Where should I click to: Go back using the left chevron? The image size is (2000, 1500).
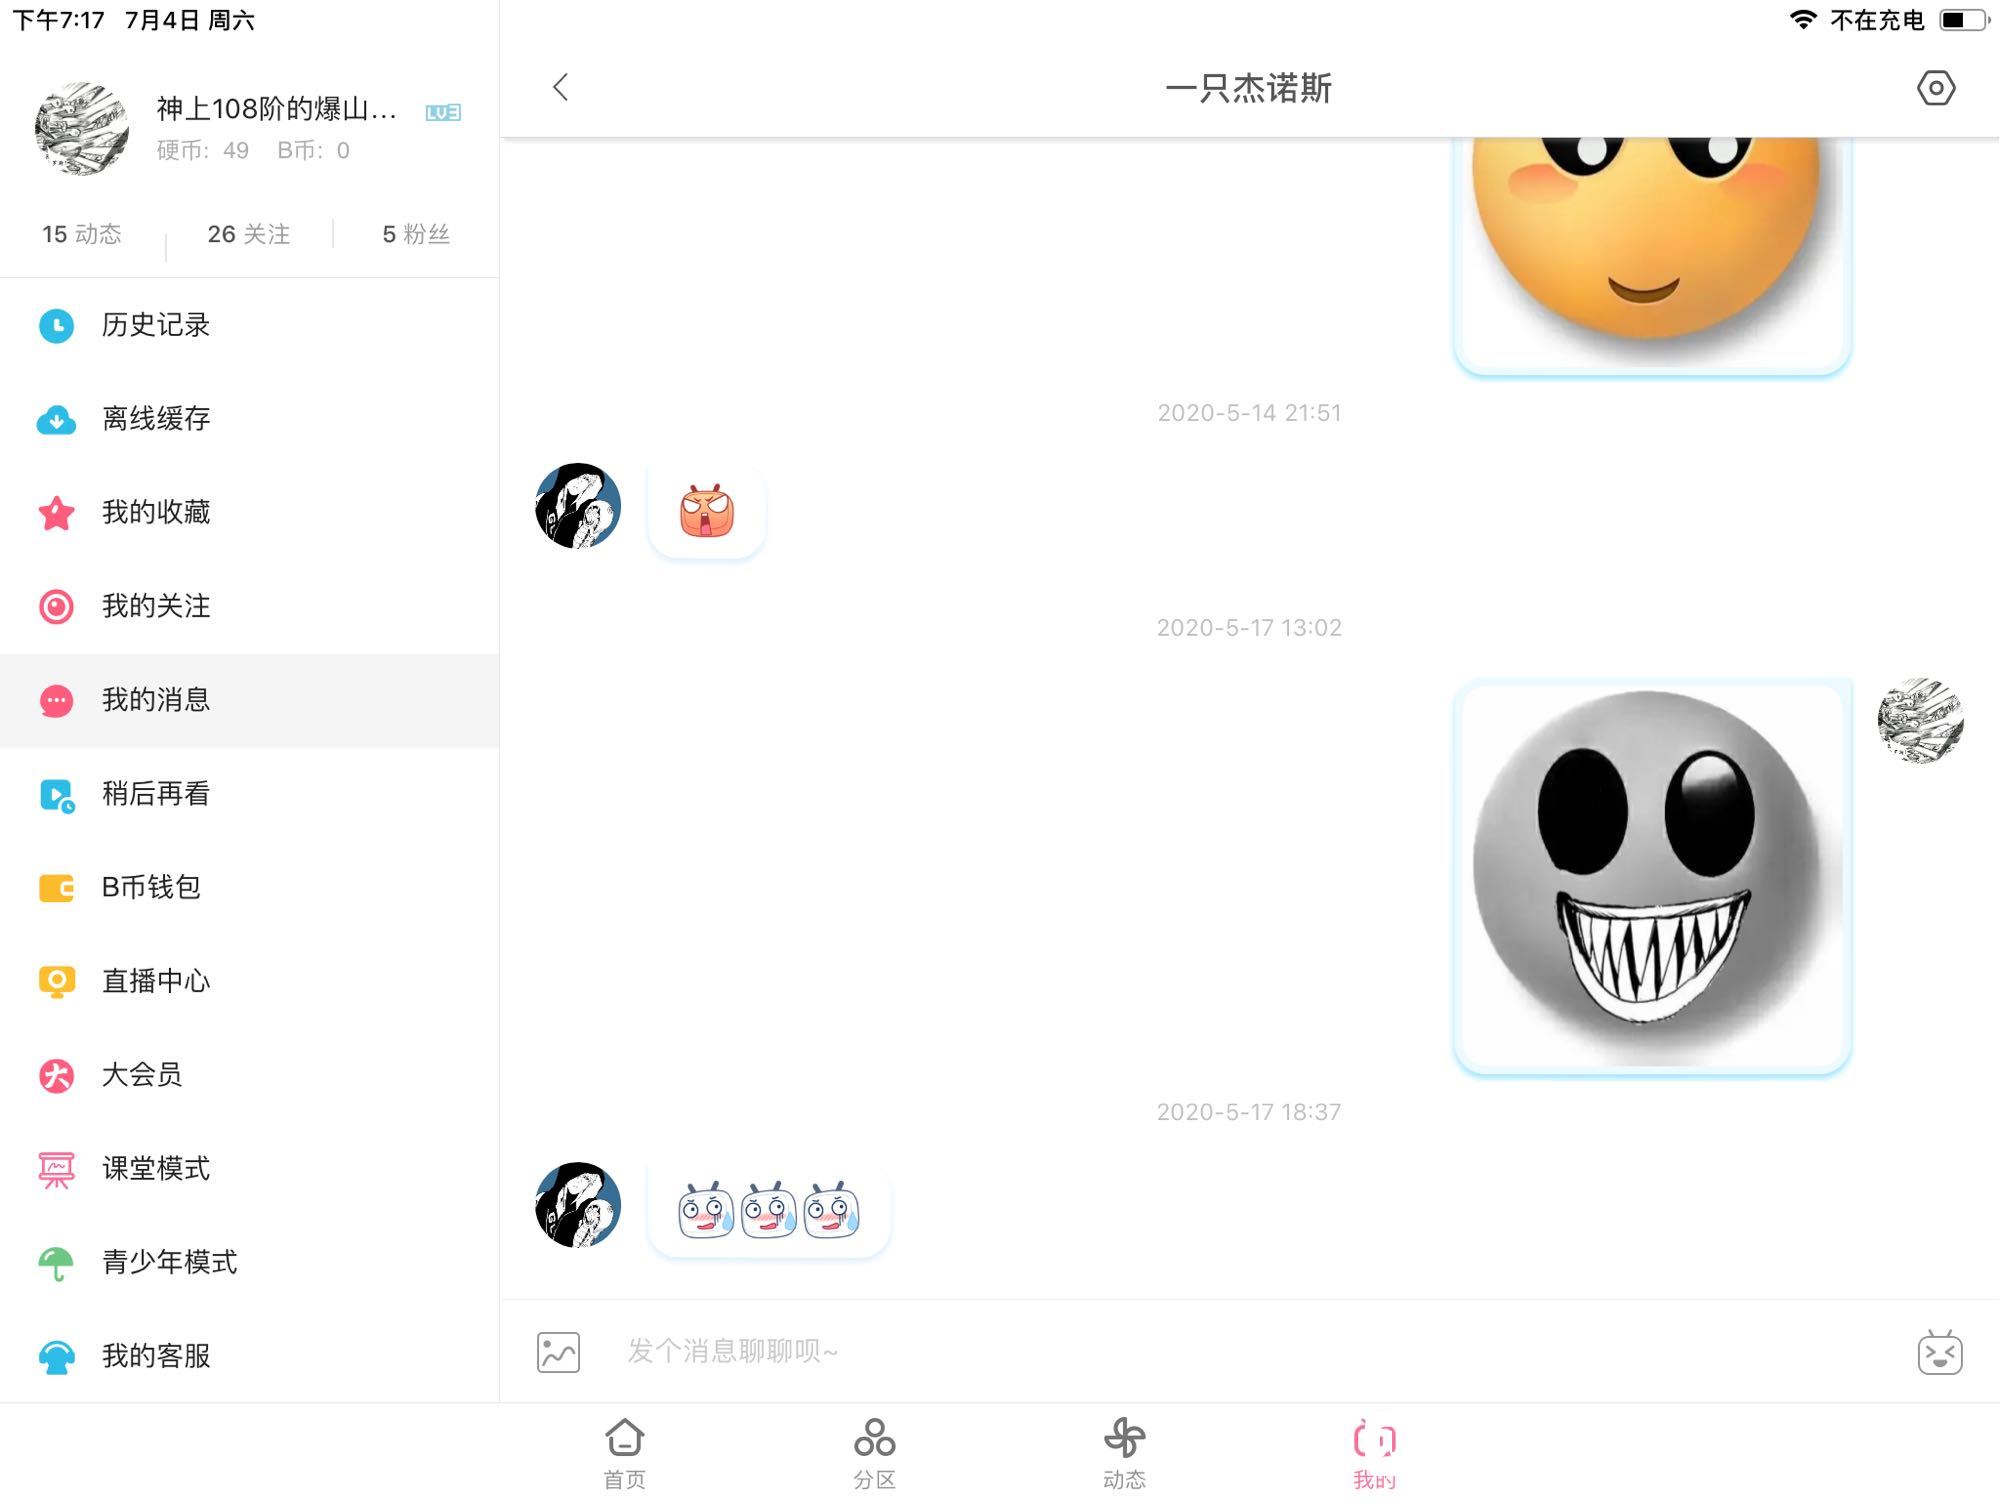pyautogui.click(x=561, y=88)
